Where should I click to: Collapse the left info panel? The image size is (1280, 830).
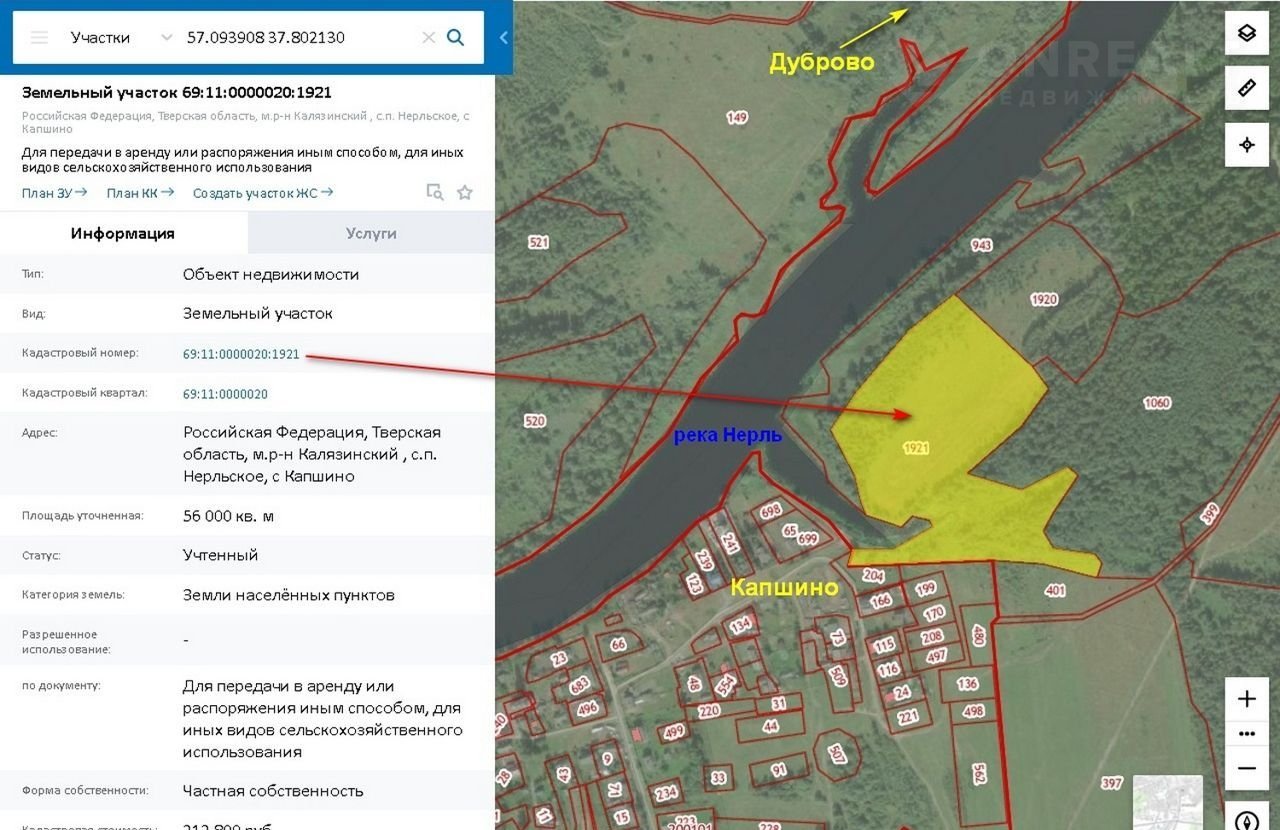503,38
